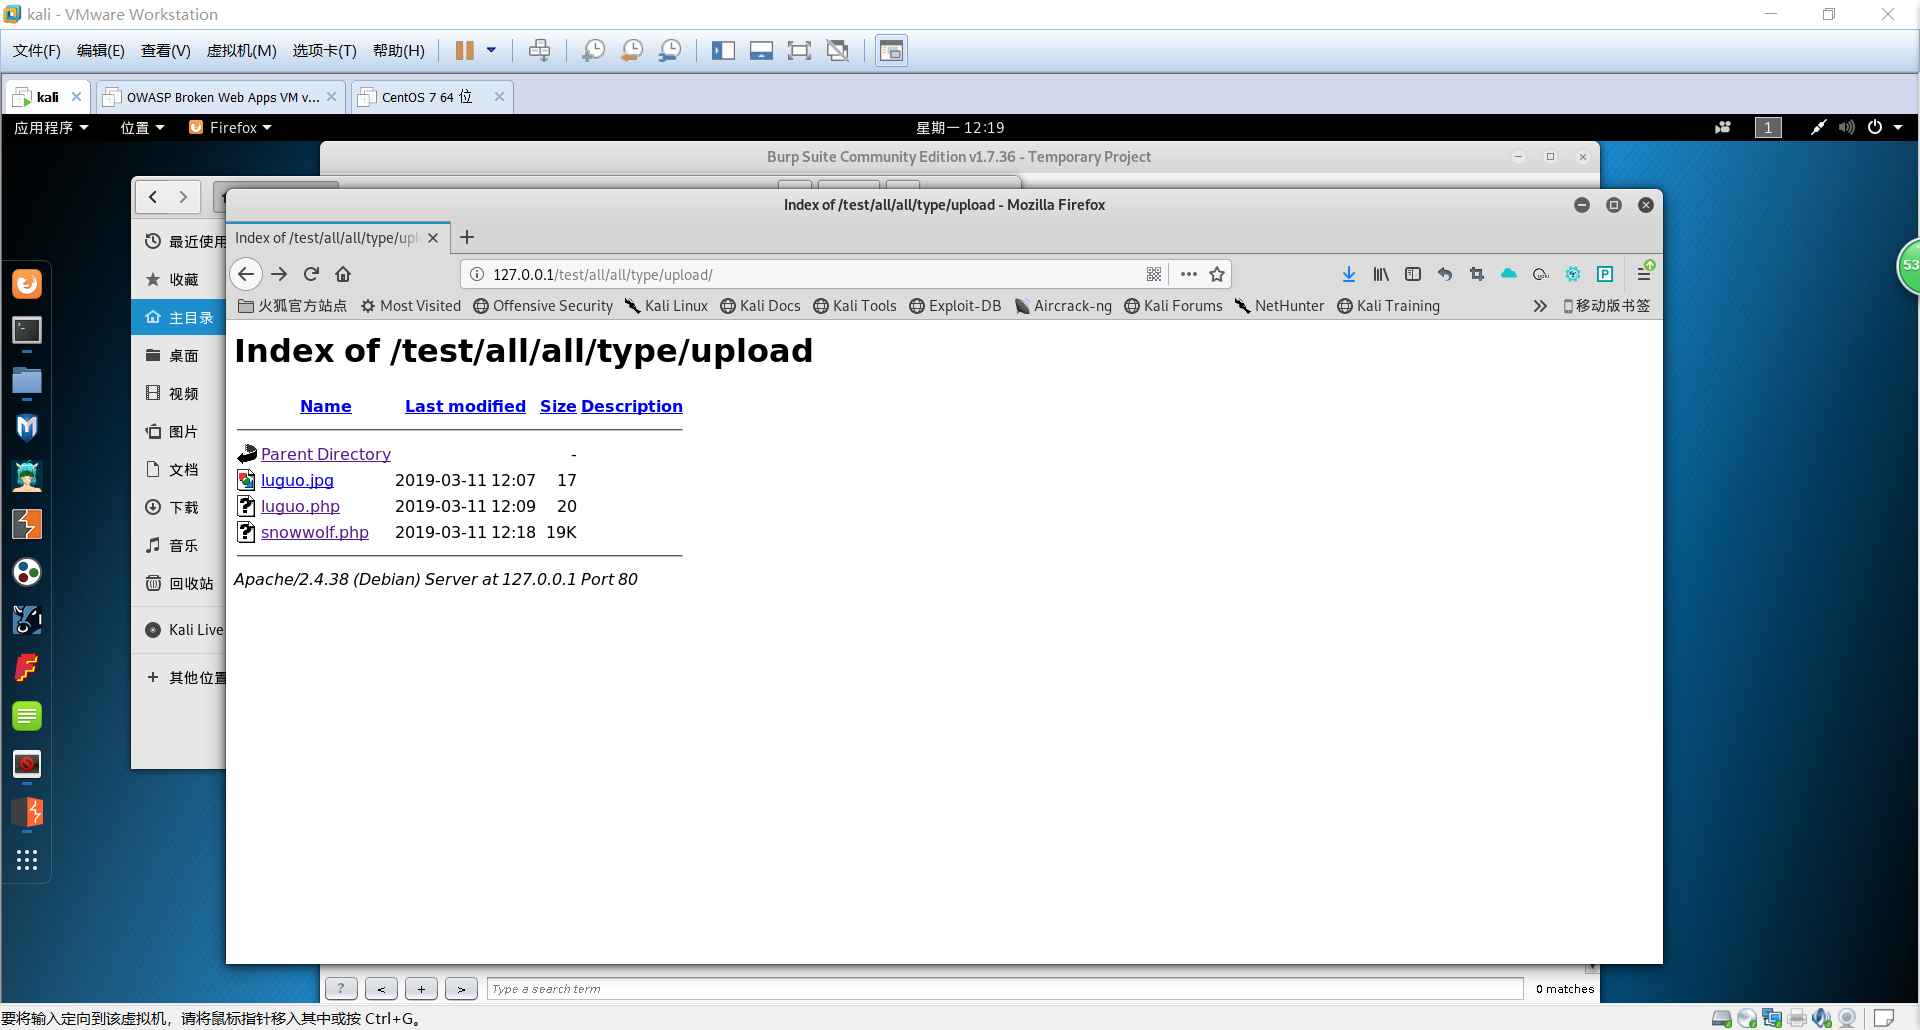Open VMware 虚拟机(M) menu
This screenshot has height=1030, width=1920.
242,50
